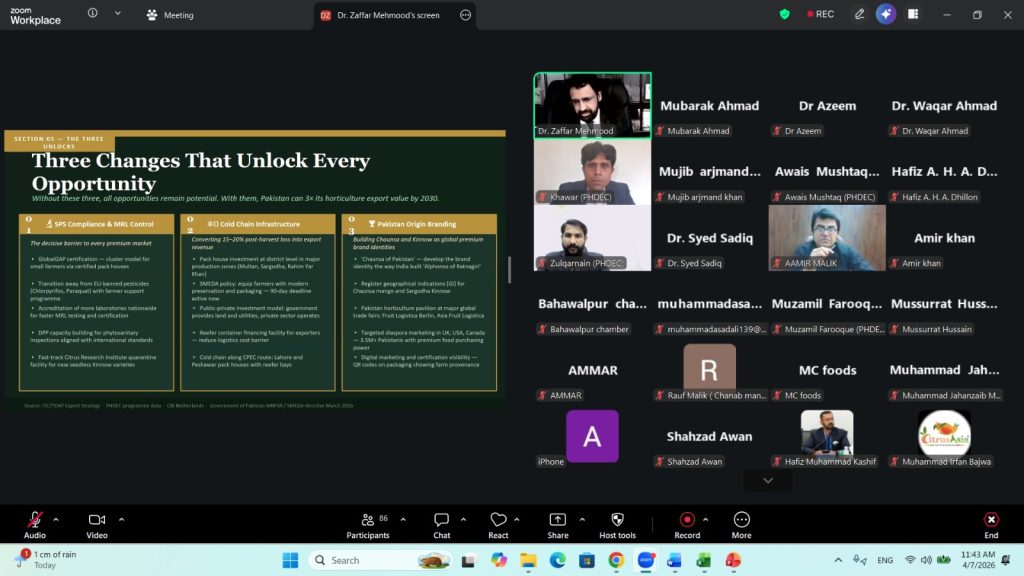Click the green encryption shield icon
This screenshot has height=576, width=1024.
(x=785, y=14)
